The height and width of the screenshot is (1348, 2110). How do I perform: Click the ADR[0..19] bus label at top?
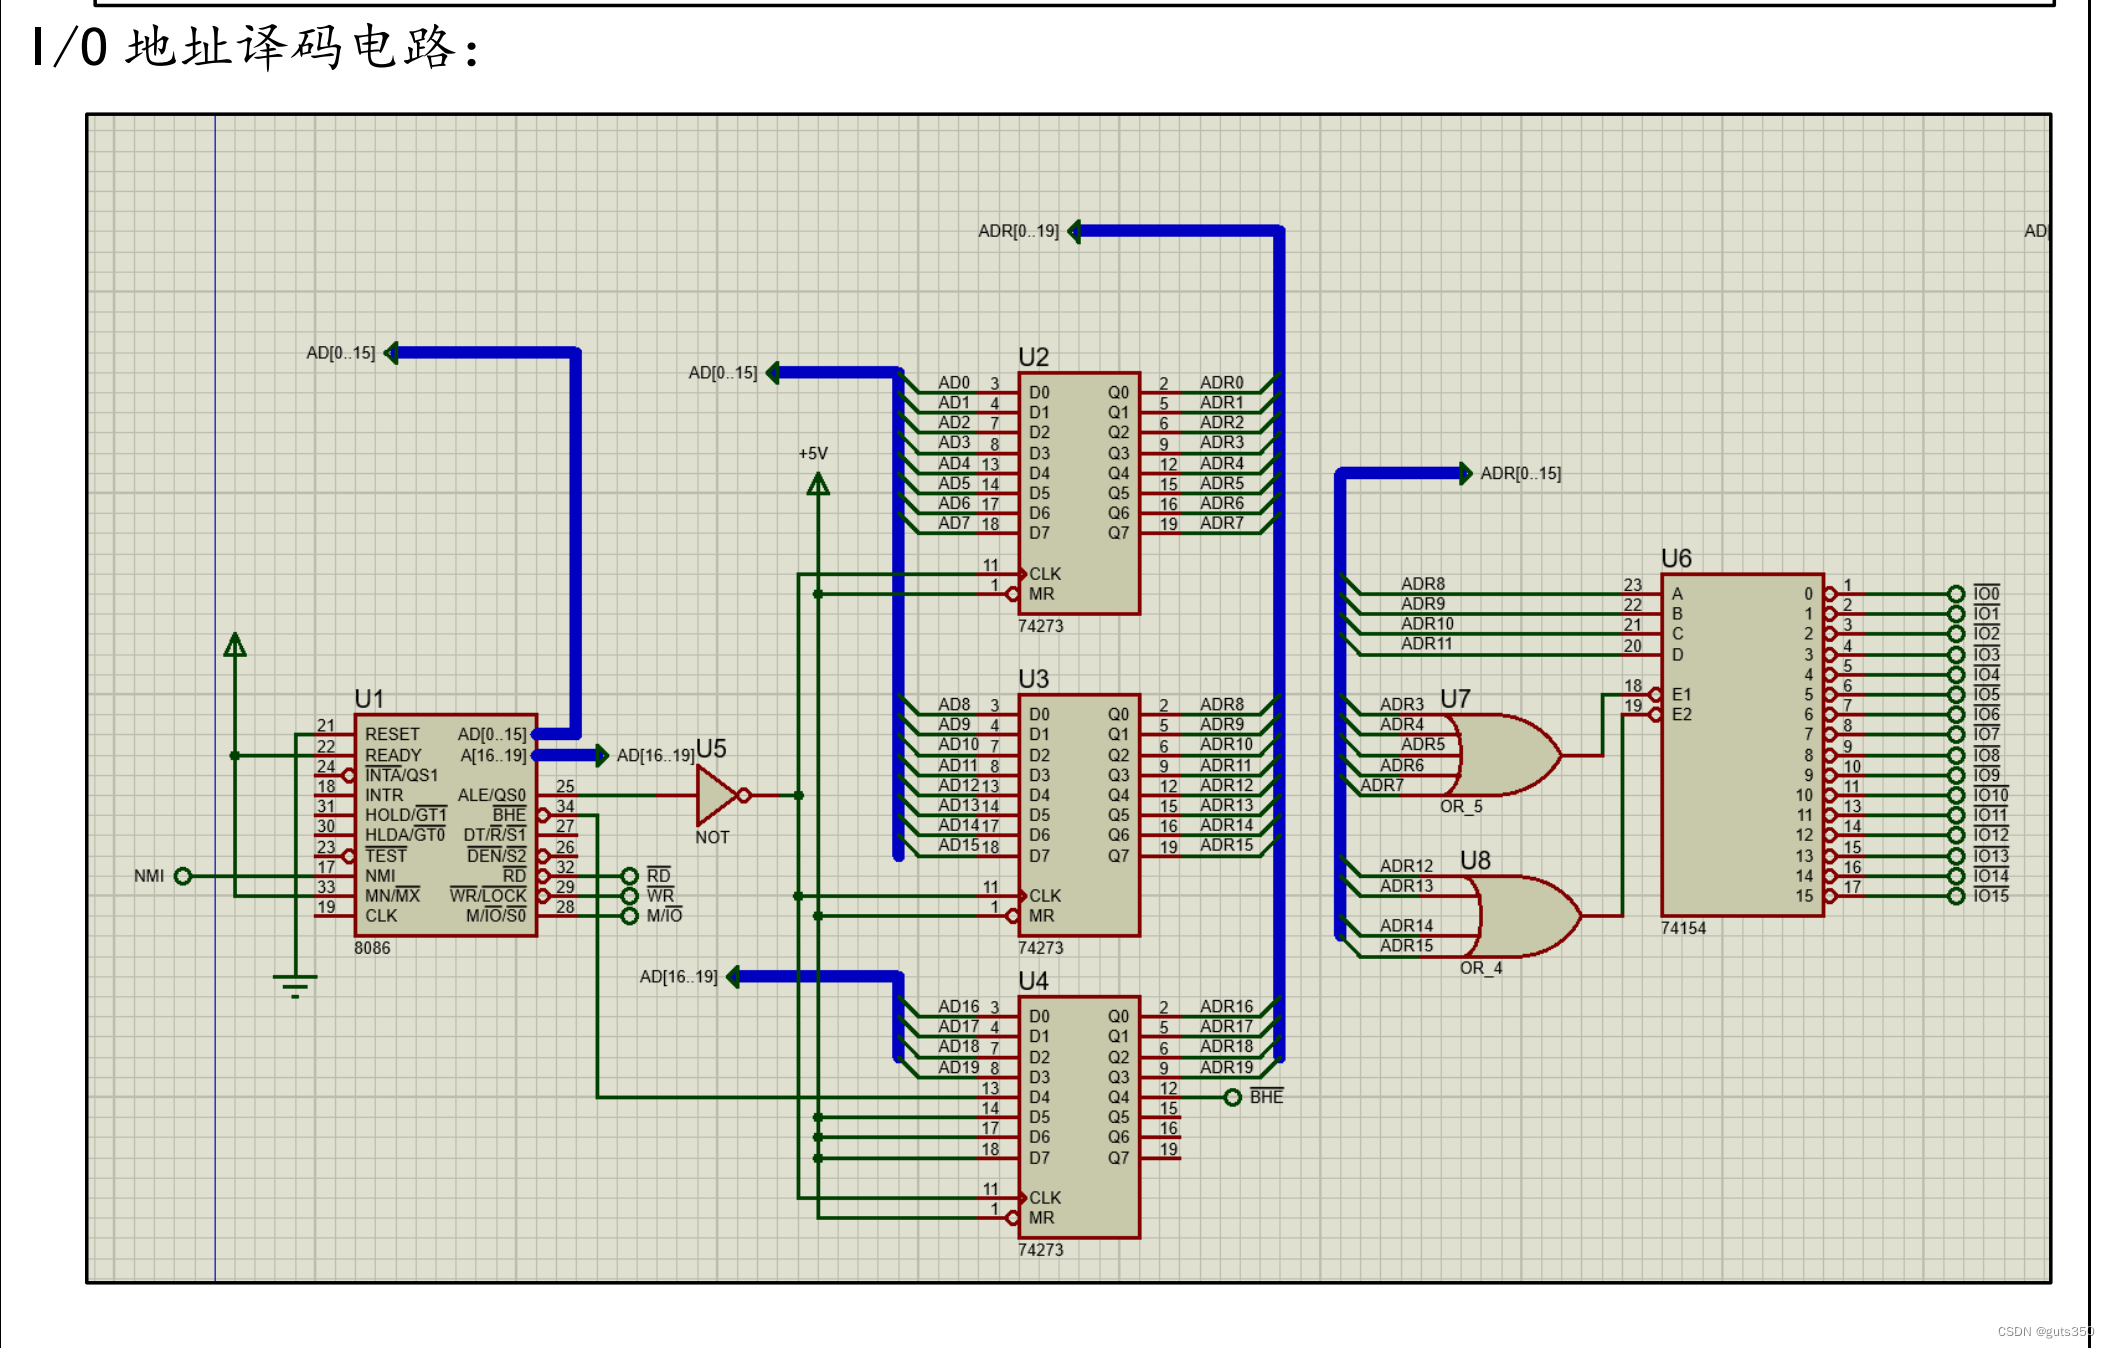coord(1017,231)
